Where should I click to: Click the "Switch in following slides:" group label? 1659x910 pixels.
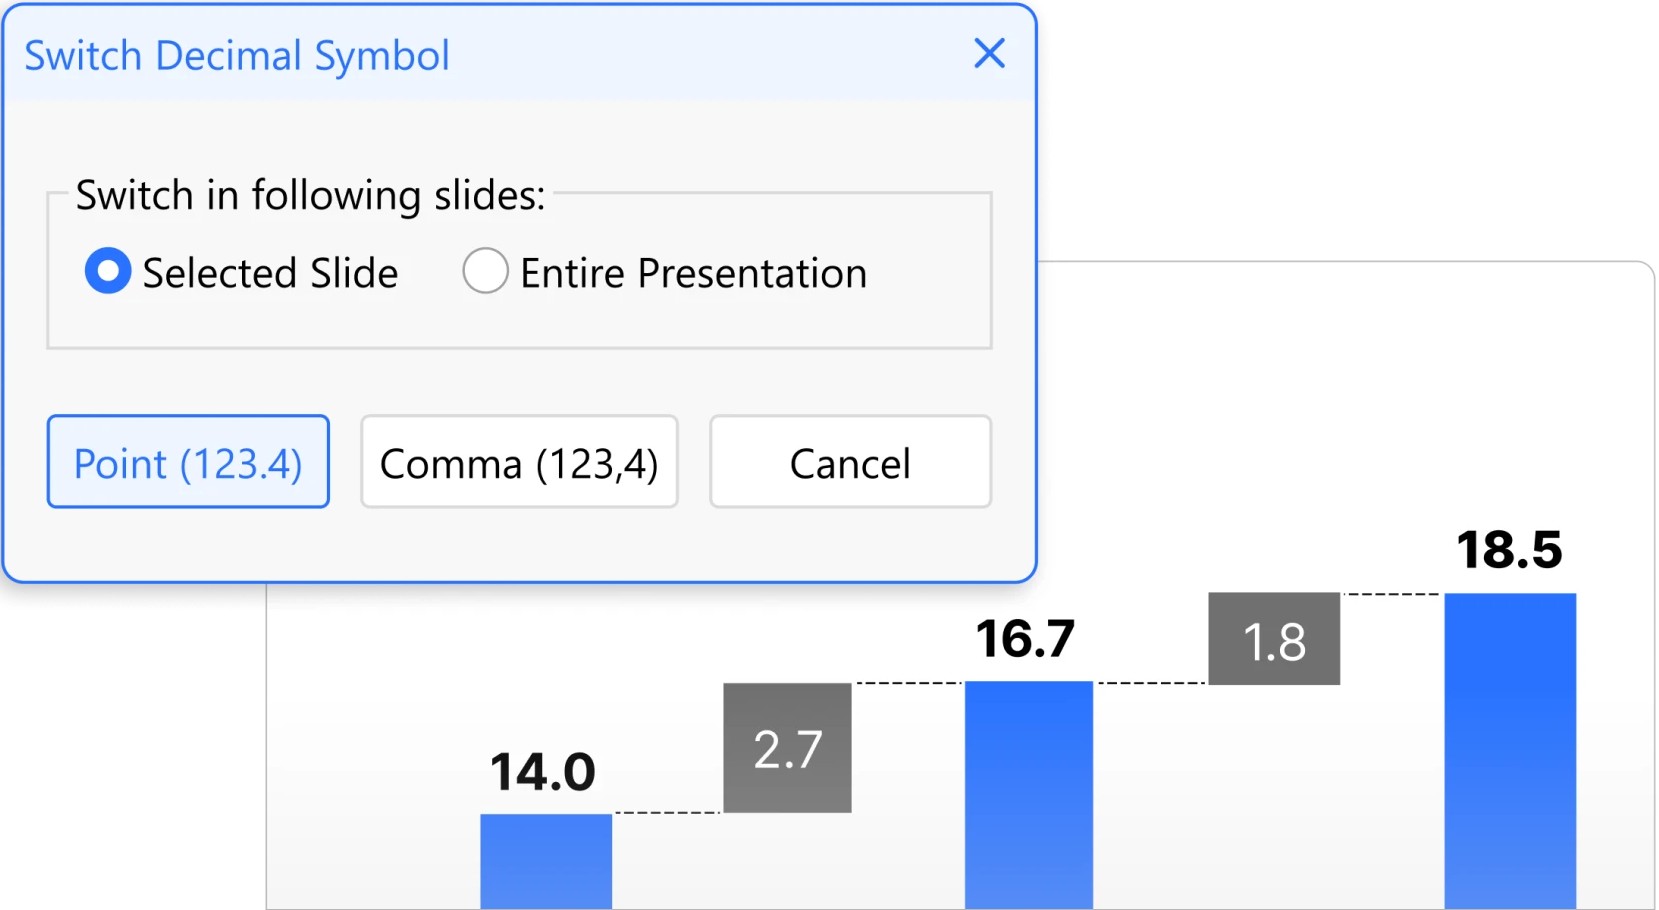click(x=310, y=195)
